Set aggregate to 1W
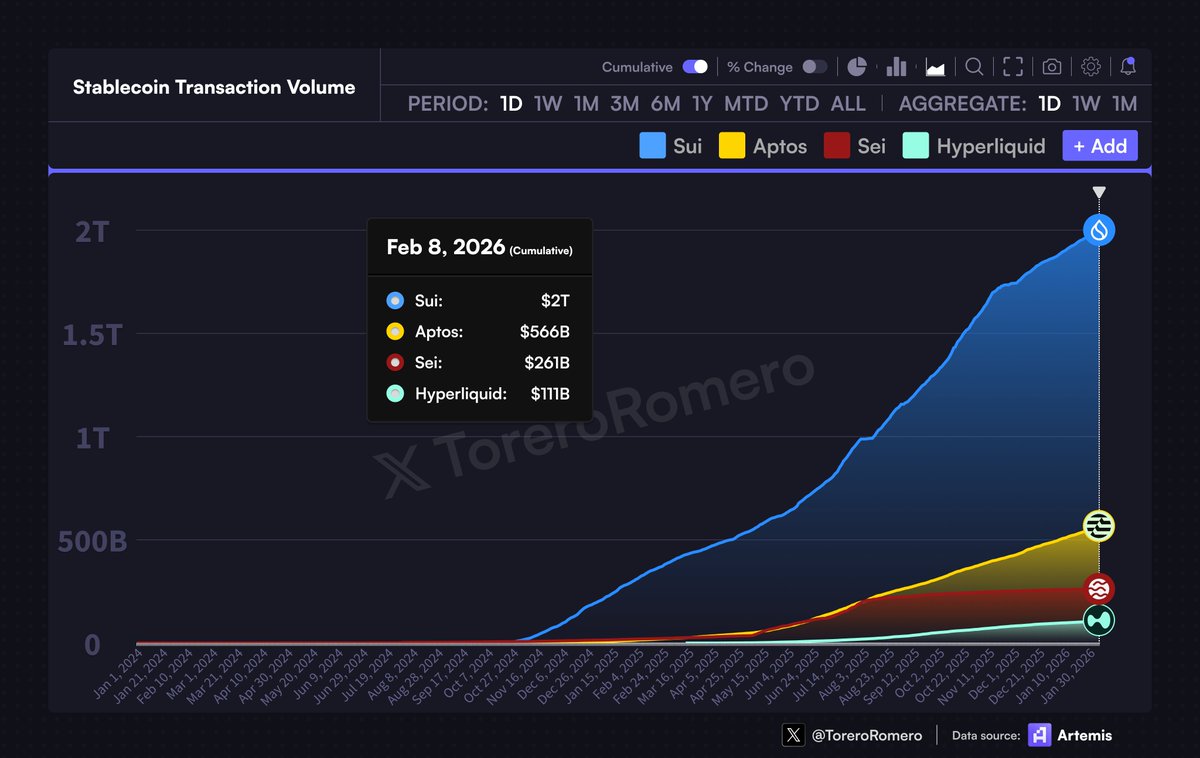Screen dimensions: 1200x758 tap(1086, 104)
